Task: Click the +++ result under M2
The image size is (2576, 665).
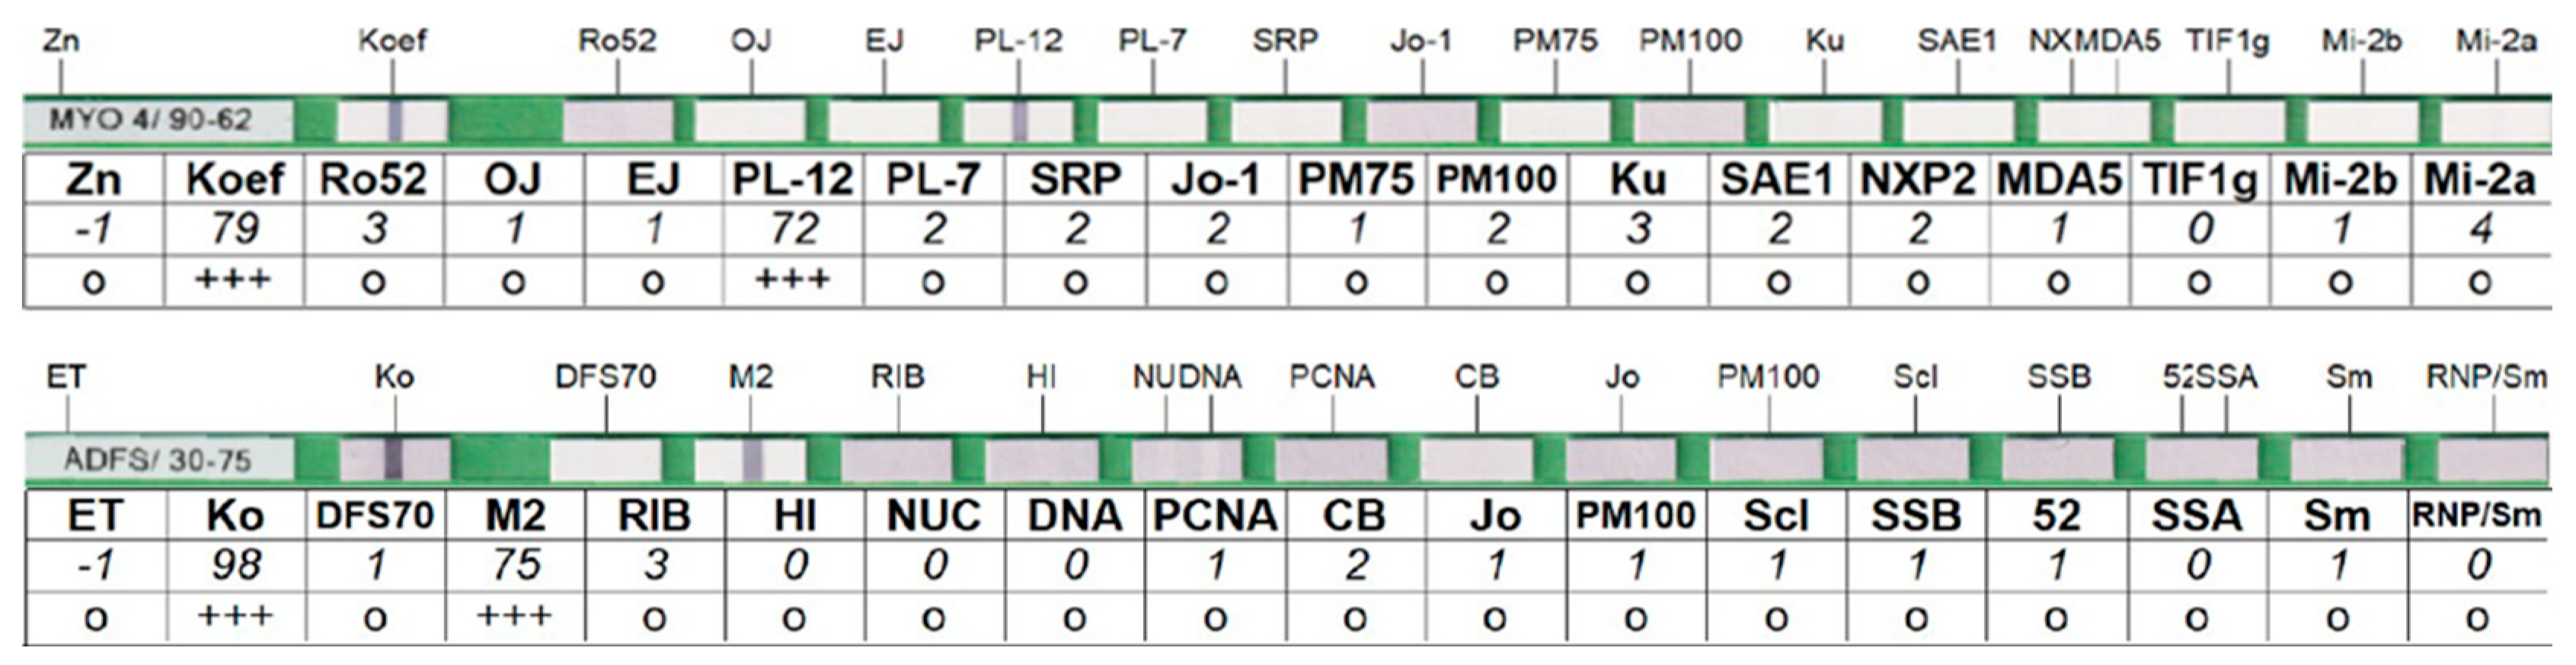Action: pos(515,617)
